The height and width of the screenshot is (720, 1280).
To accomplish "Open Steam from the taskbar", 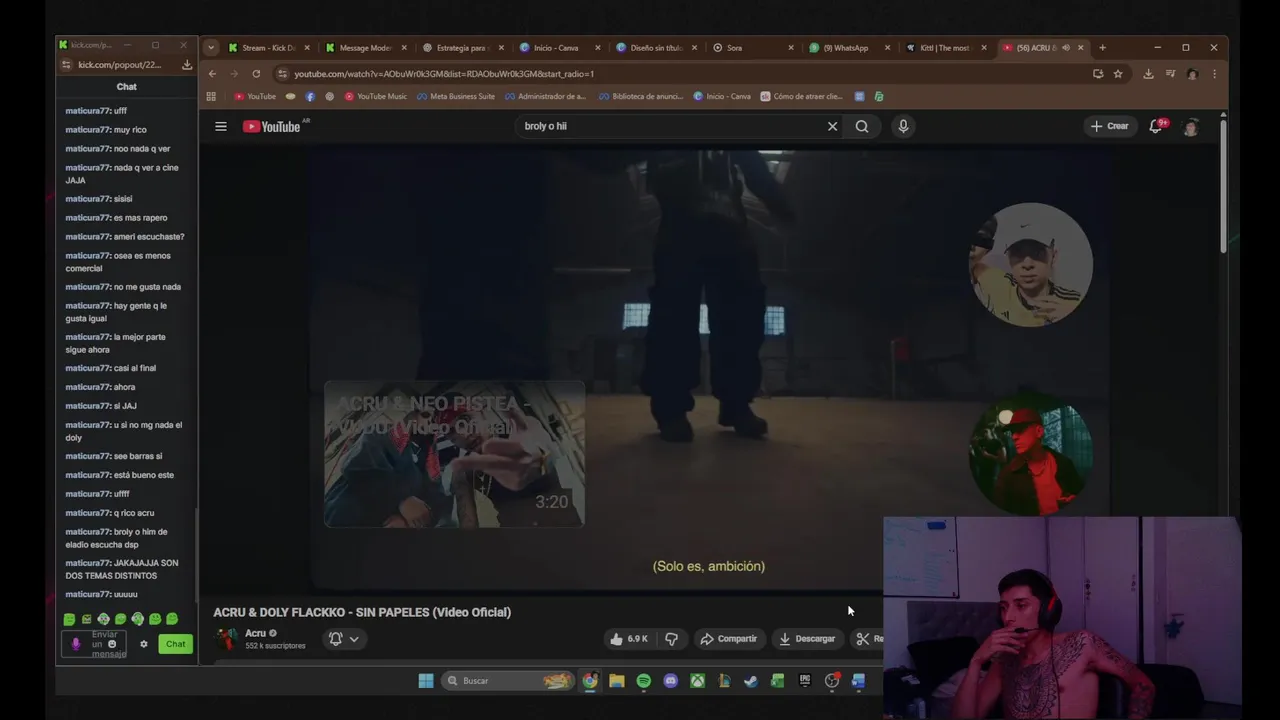I will pos(751,681).
